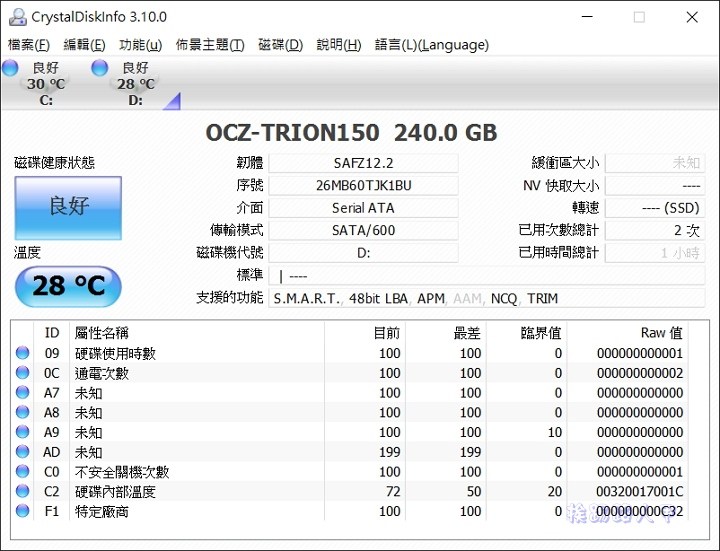
Task: Select the 不安全關機次數 attribute row
Action: tap(351, 472)
